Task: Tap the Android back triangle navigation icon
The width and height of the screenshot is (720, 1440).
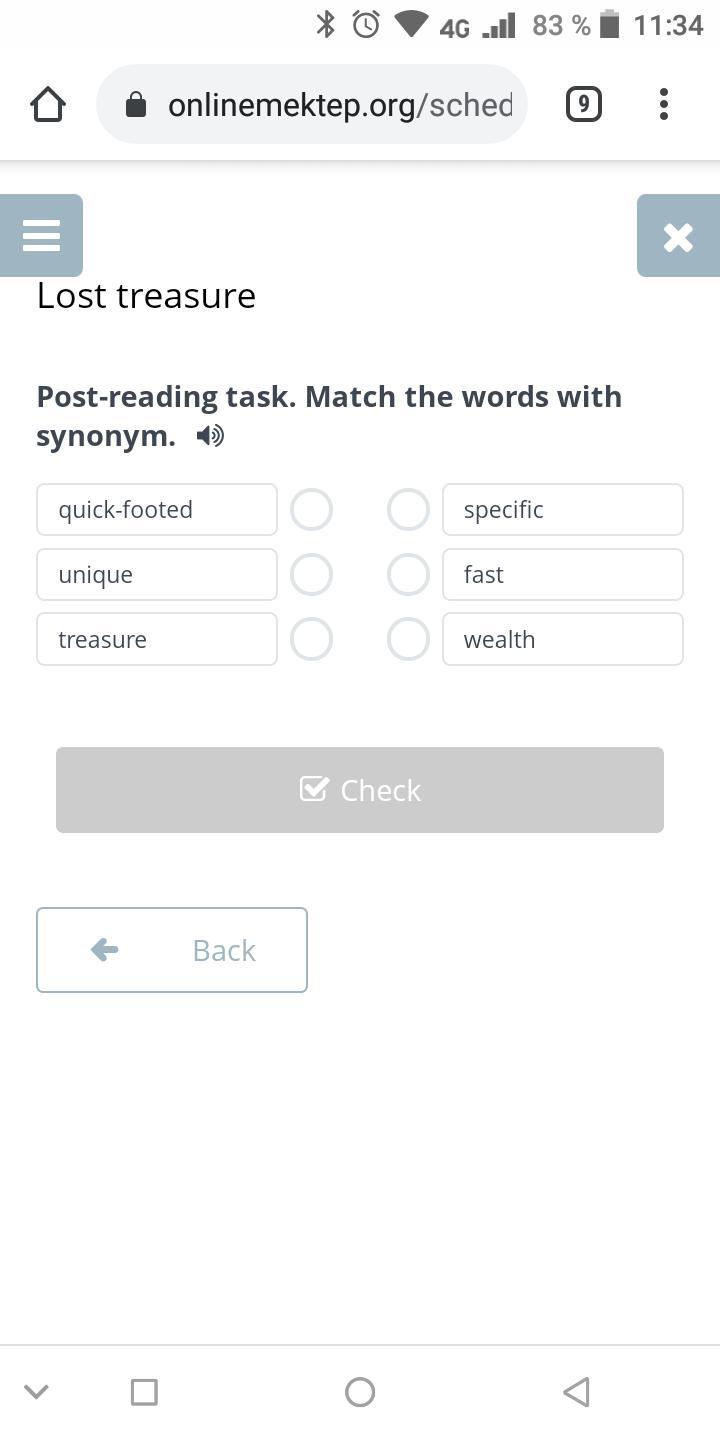Action: 576,1392
